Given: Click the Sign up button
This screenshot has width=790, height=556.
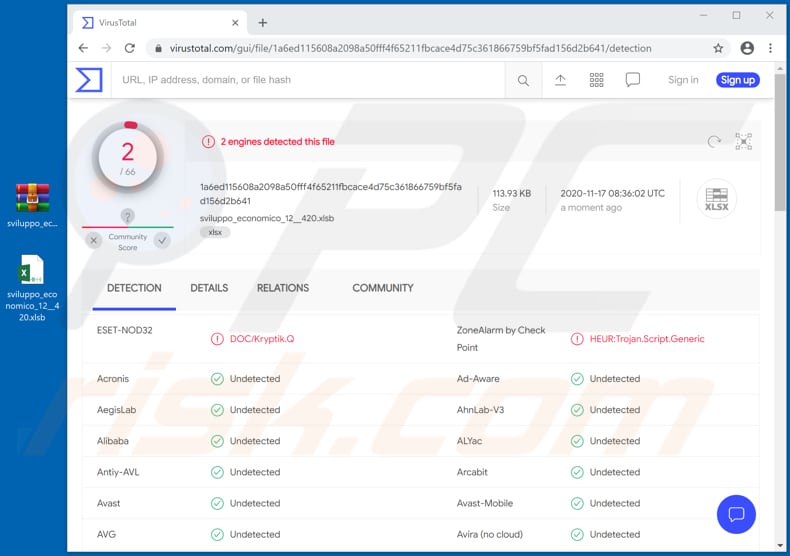Looking at the screenshot, I should point(738,80).
